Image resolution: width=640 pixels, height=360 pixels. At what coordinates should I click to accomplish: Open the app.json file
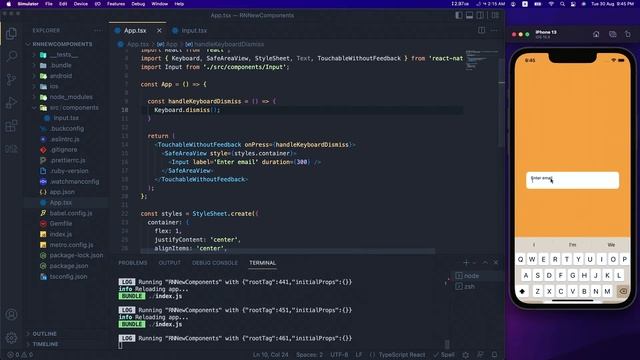tap(62, 192)
